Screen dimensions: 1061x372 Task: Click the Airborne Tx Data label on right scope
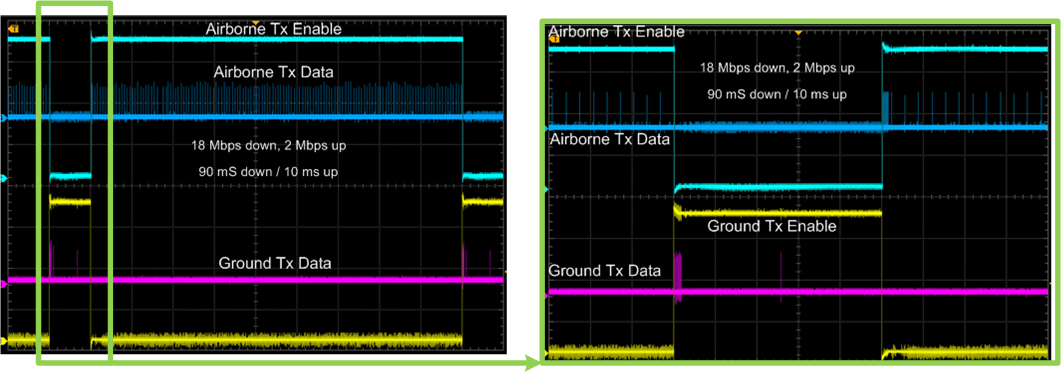609,140
